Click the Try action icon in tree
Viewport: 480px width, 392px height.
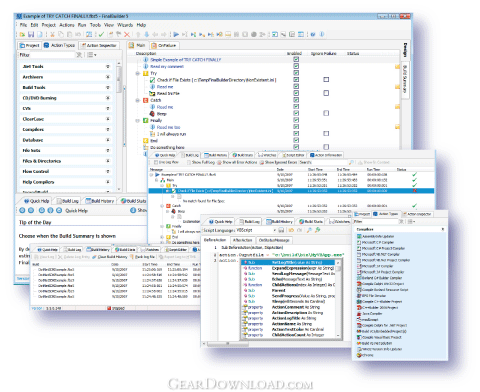click(146, 73)
